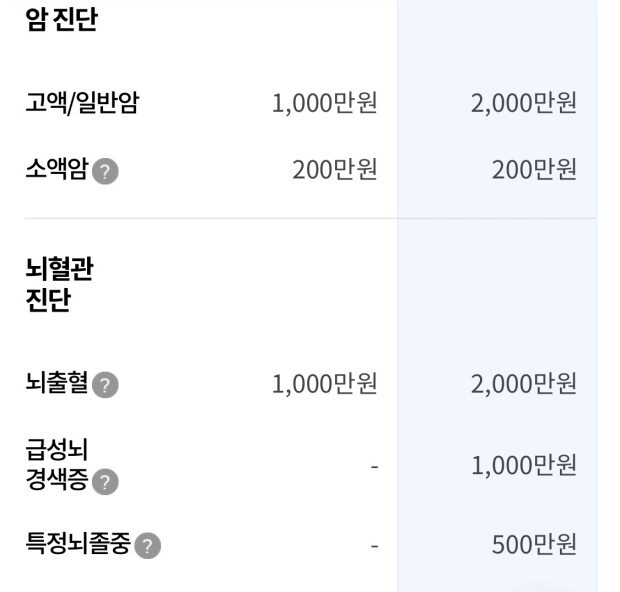The height and width of the screenshot is (592, 620).
Task: Select the 암 진단 section heading
Action: coord(62,20)
